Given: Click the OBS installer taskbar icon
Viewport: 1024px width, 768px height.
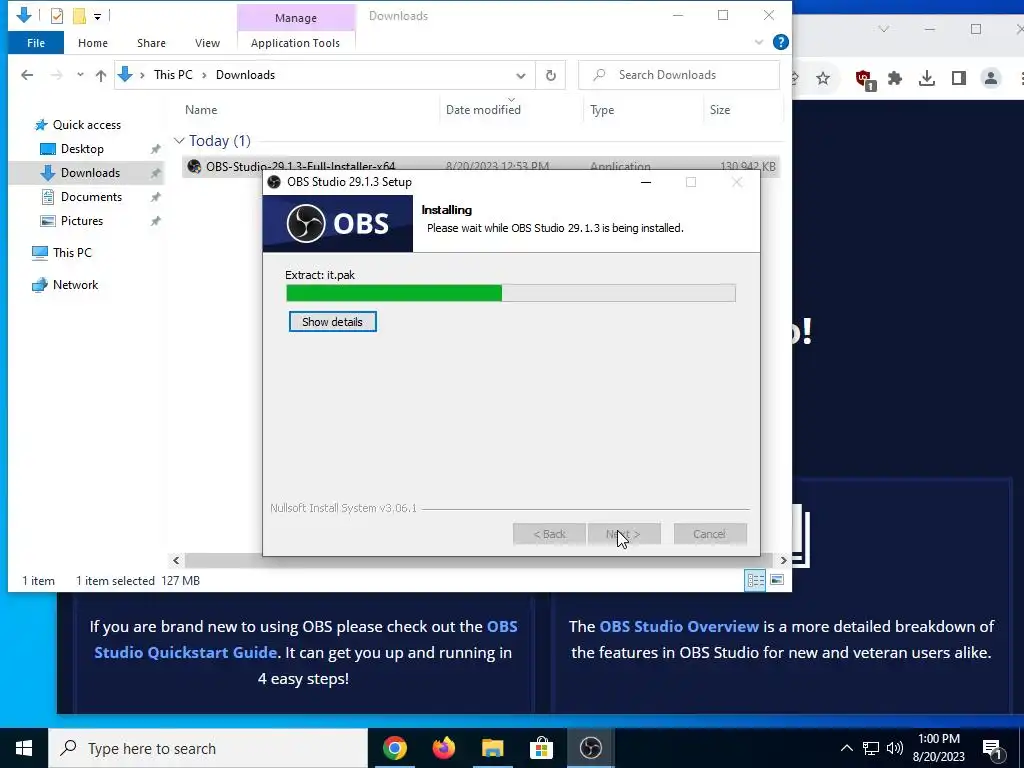Looking at the screenshot, I should (590, 748).
